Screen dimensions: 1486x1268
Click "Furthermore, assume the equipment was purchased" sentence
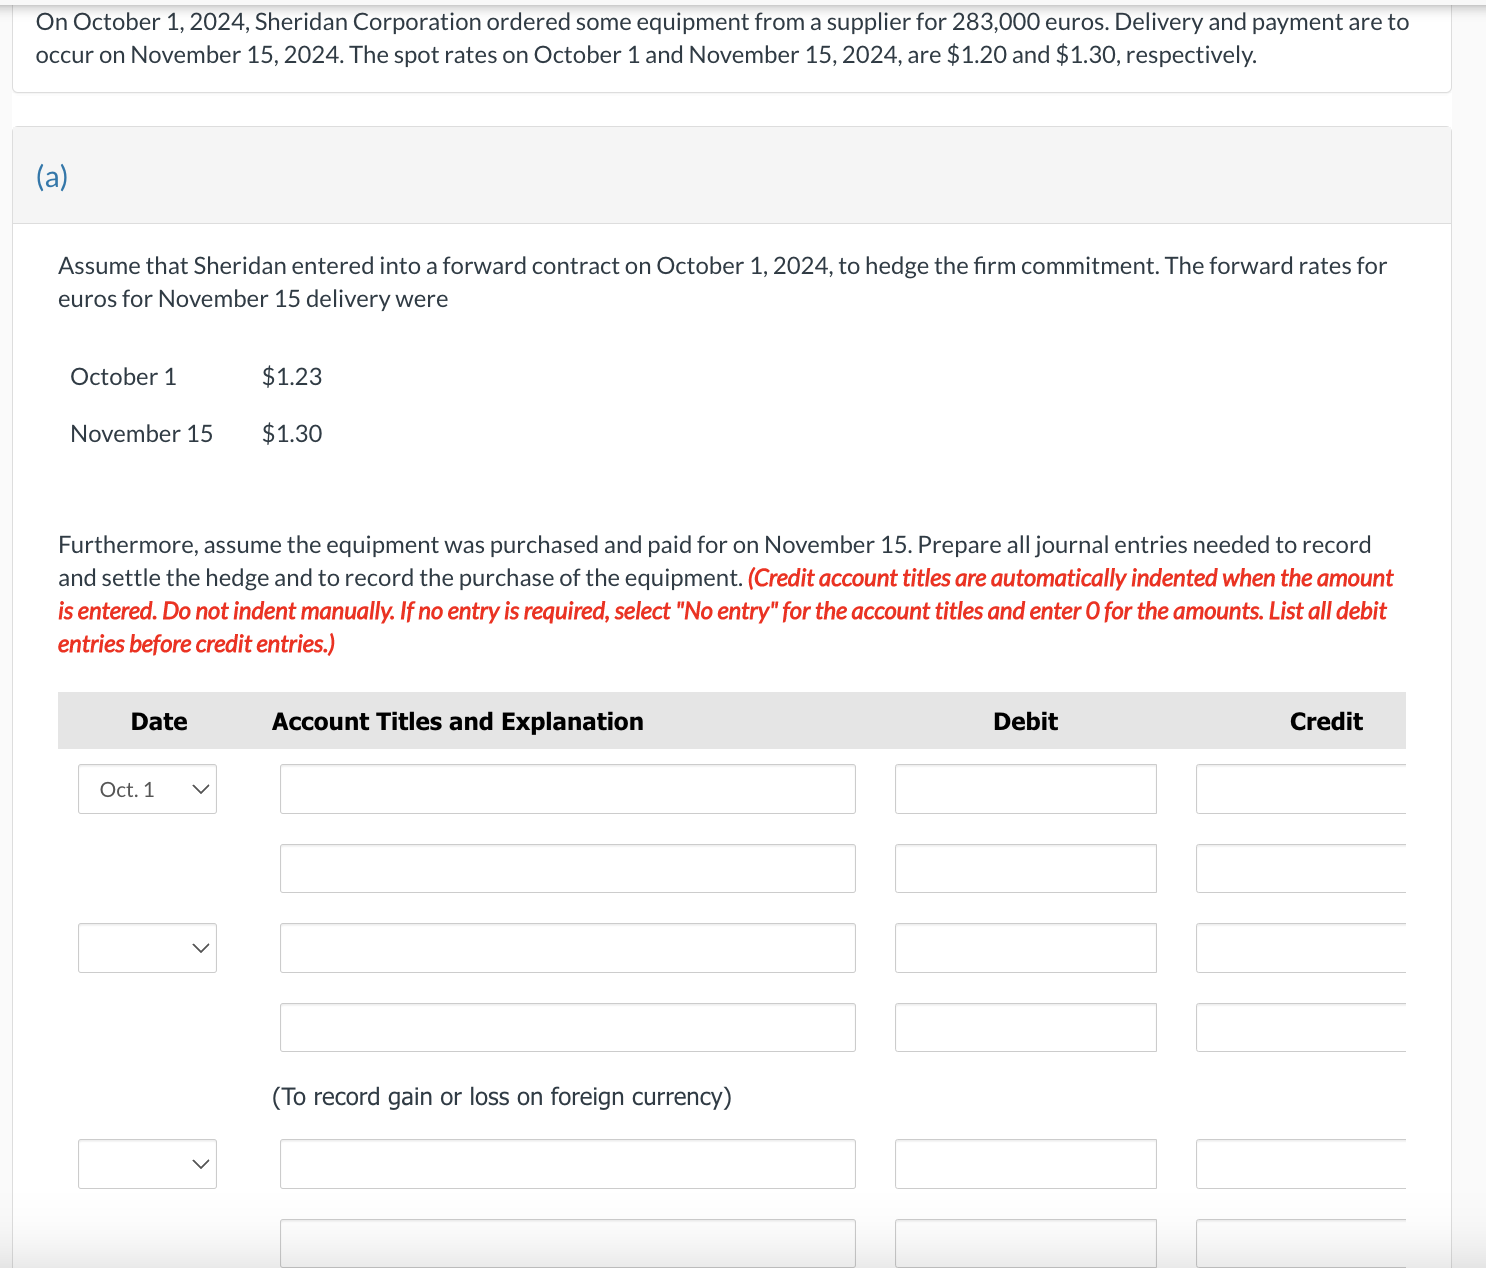coord(485,545)
